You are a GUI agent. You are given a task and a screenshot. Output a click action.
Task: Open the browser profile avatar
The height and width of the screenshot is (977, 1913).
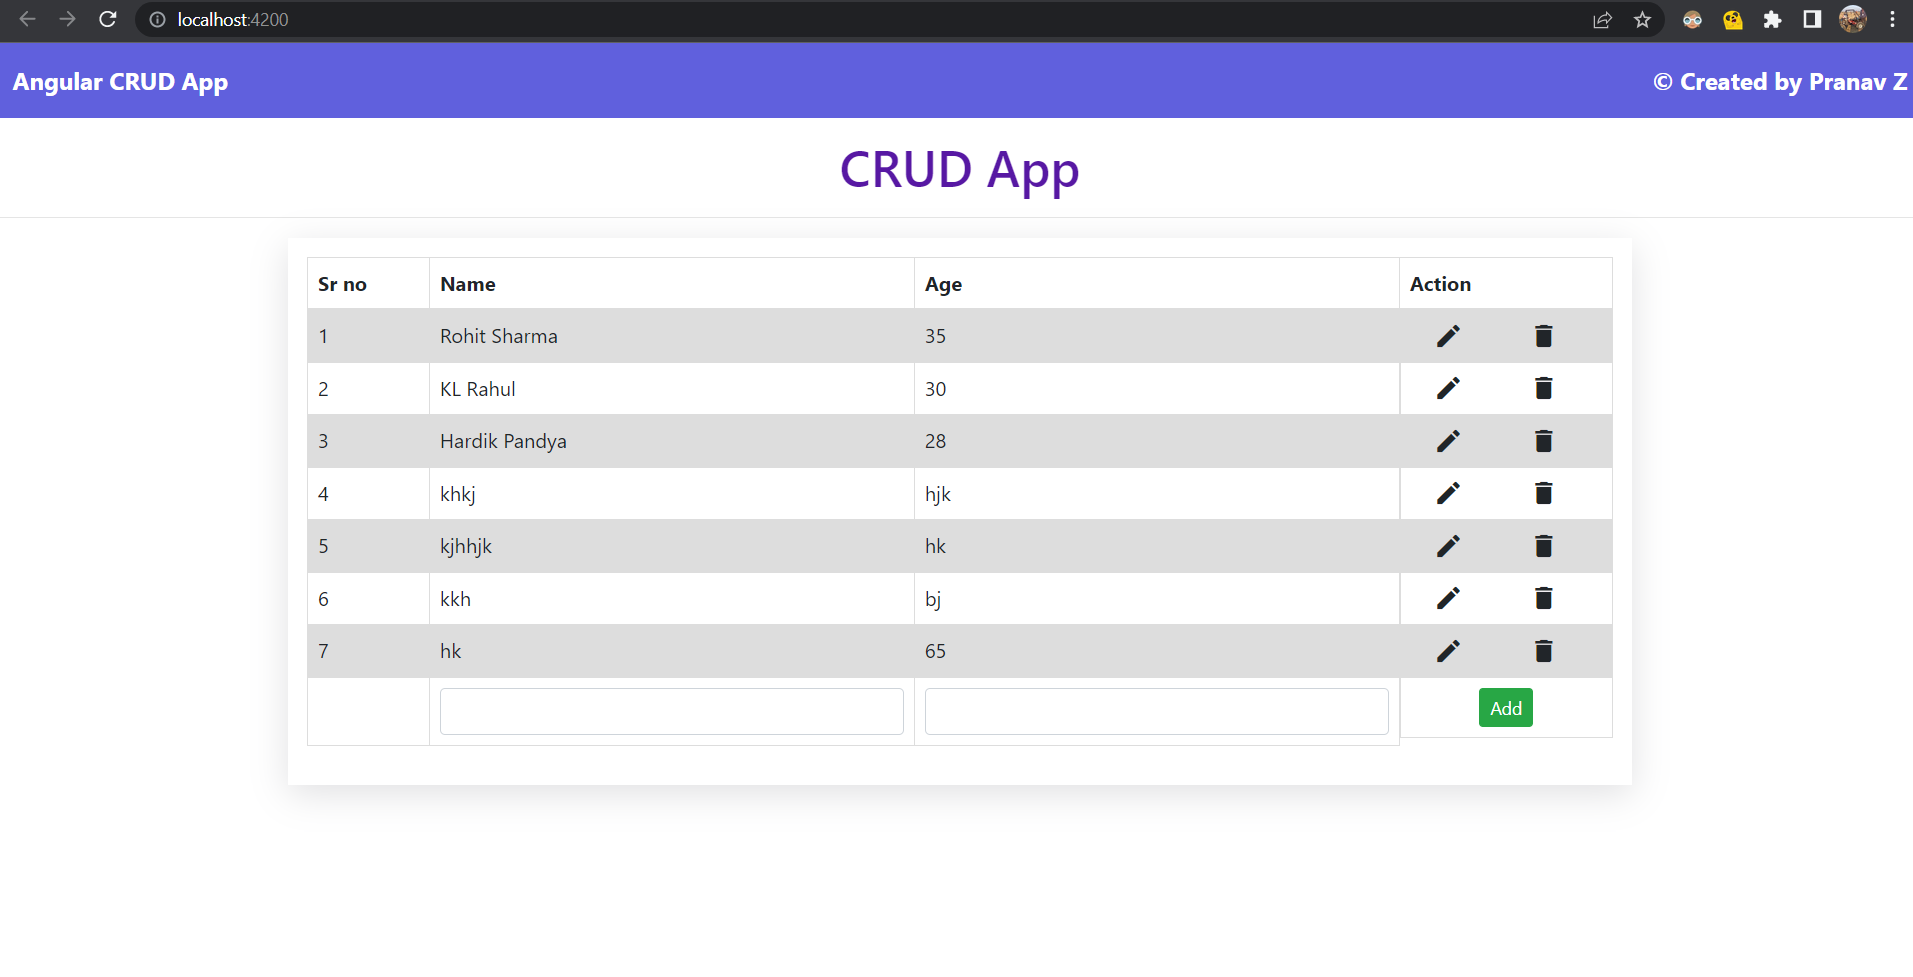(x=1852, y=20)
